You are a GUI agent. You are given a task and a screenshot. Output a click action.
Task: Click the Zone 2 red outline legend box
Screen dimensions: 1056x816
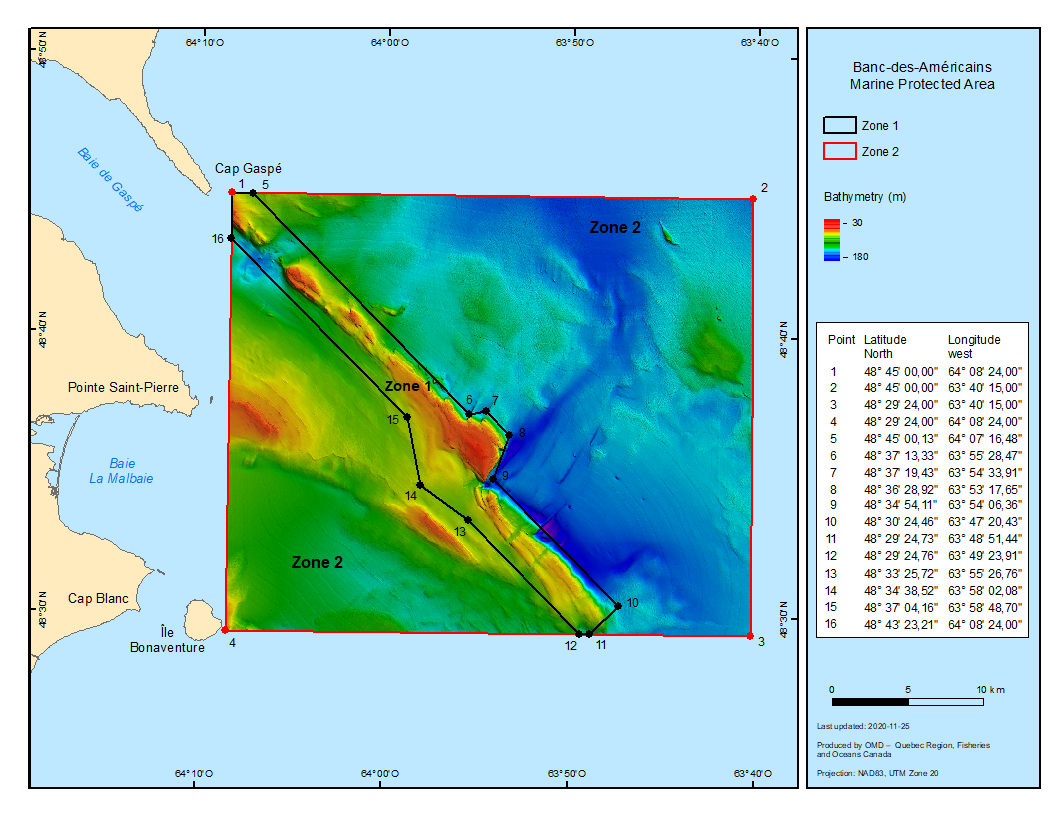[839, 151]
